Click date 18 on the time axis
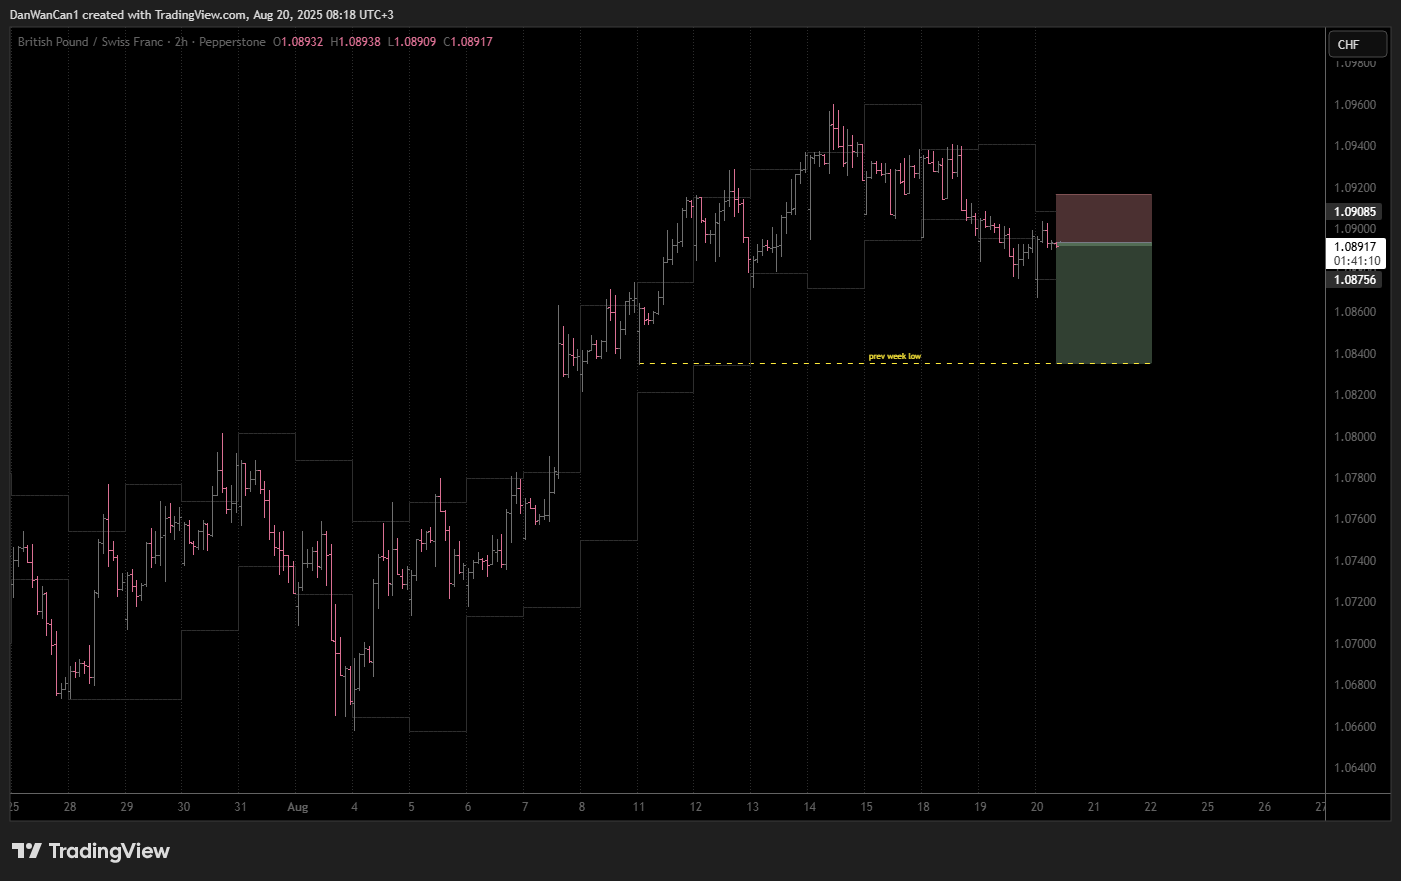The width and height of the screenshot is (1401, 881). (924, 807)
